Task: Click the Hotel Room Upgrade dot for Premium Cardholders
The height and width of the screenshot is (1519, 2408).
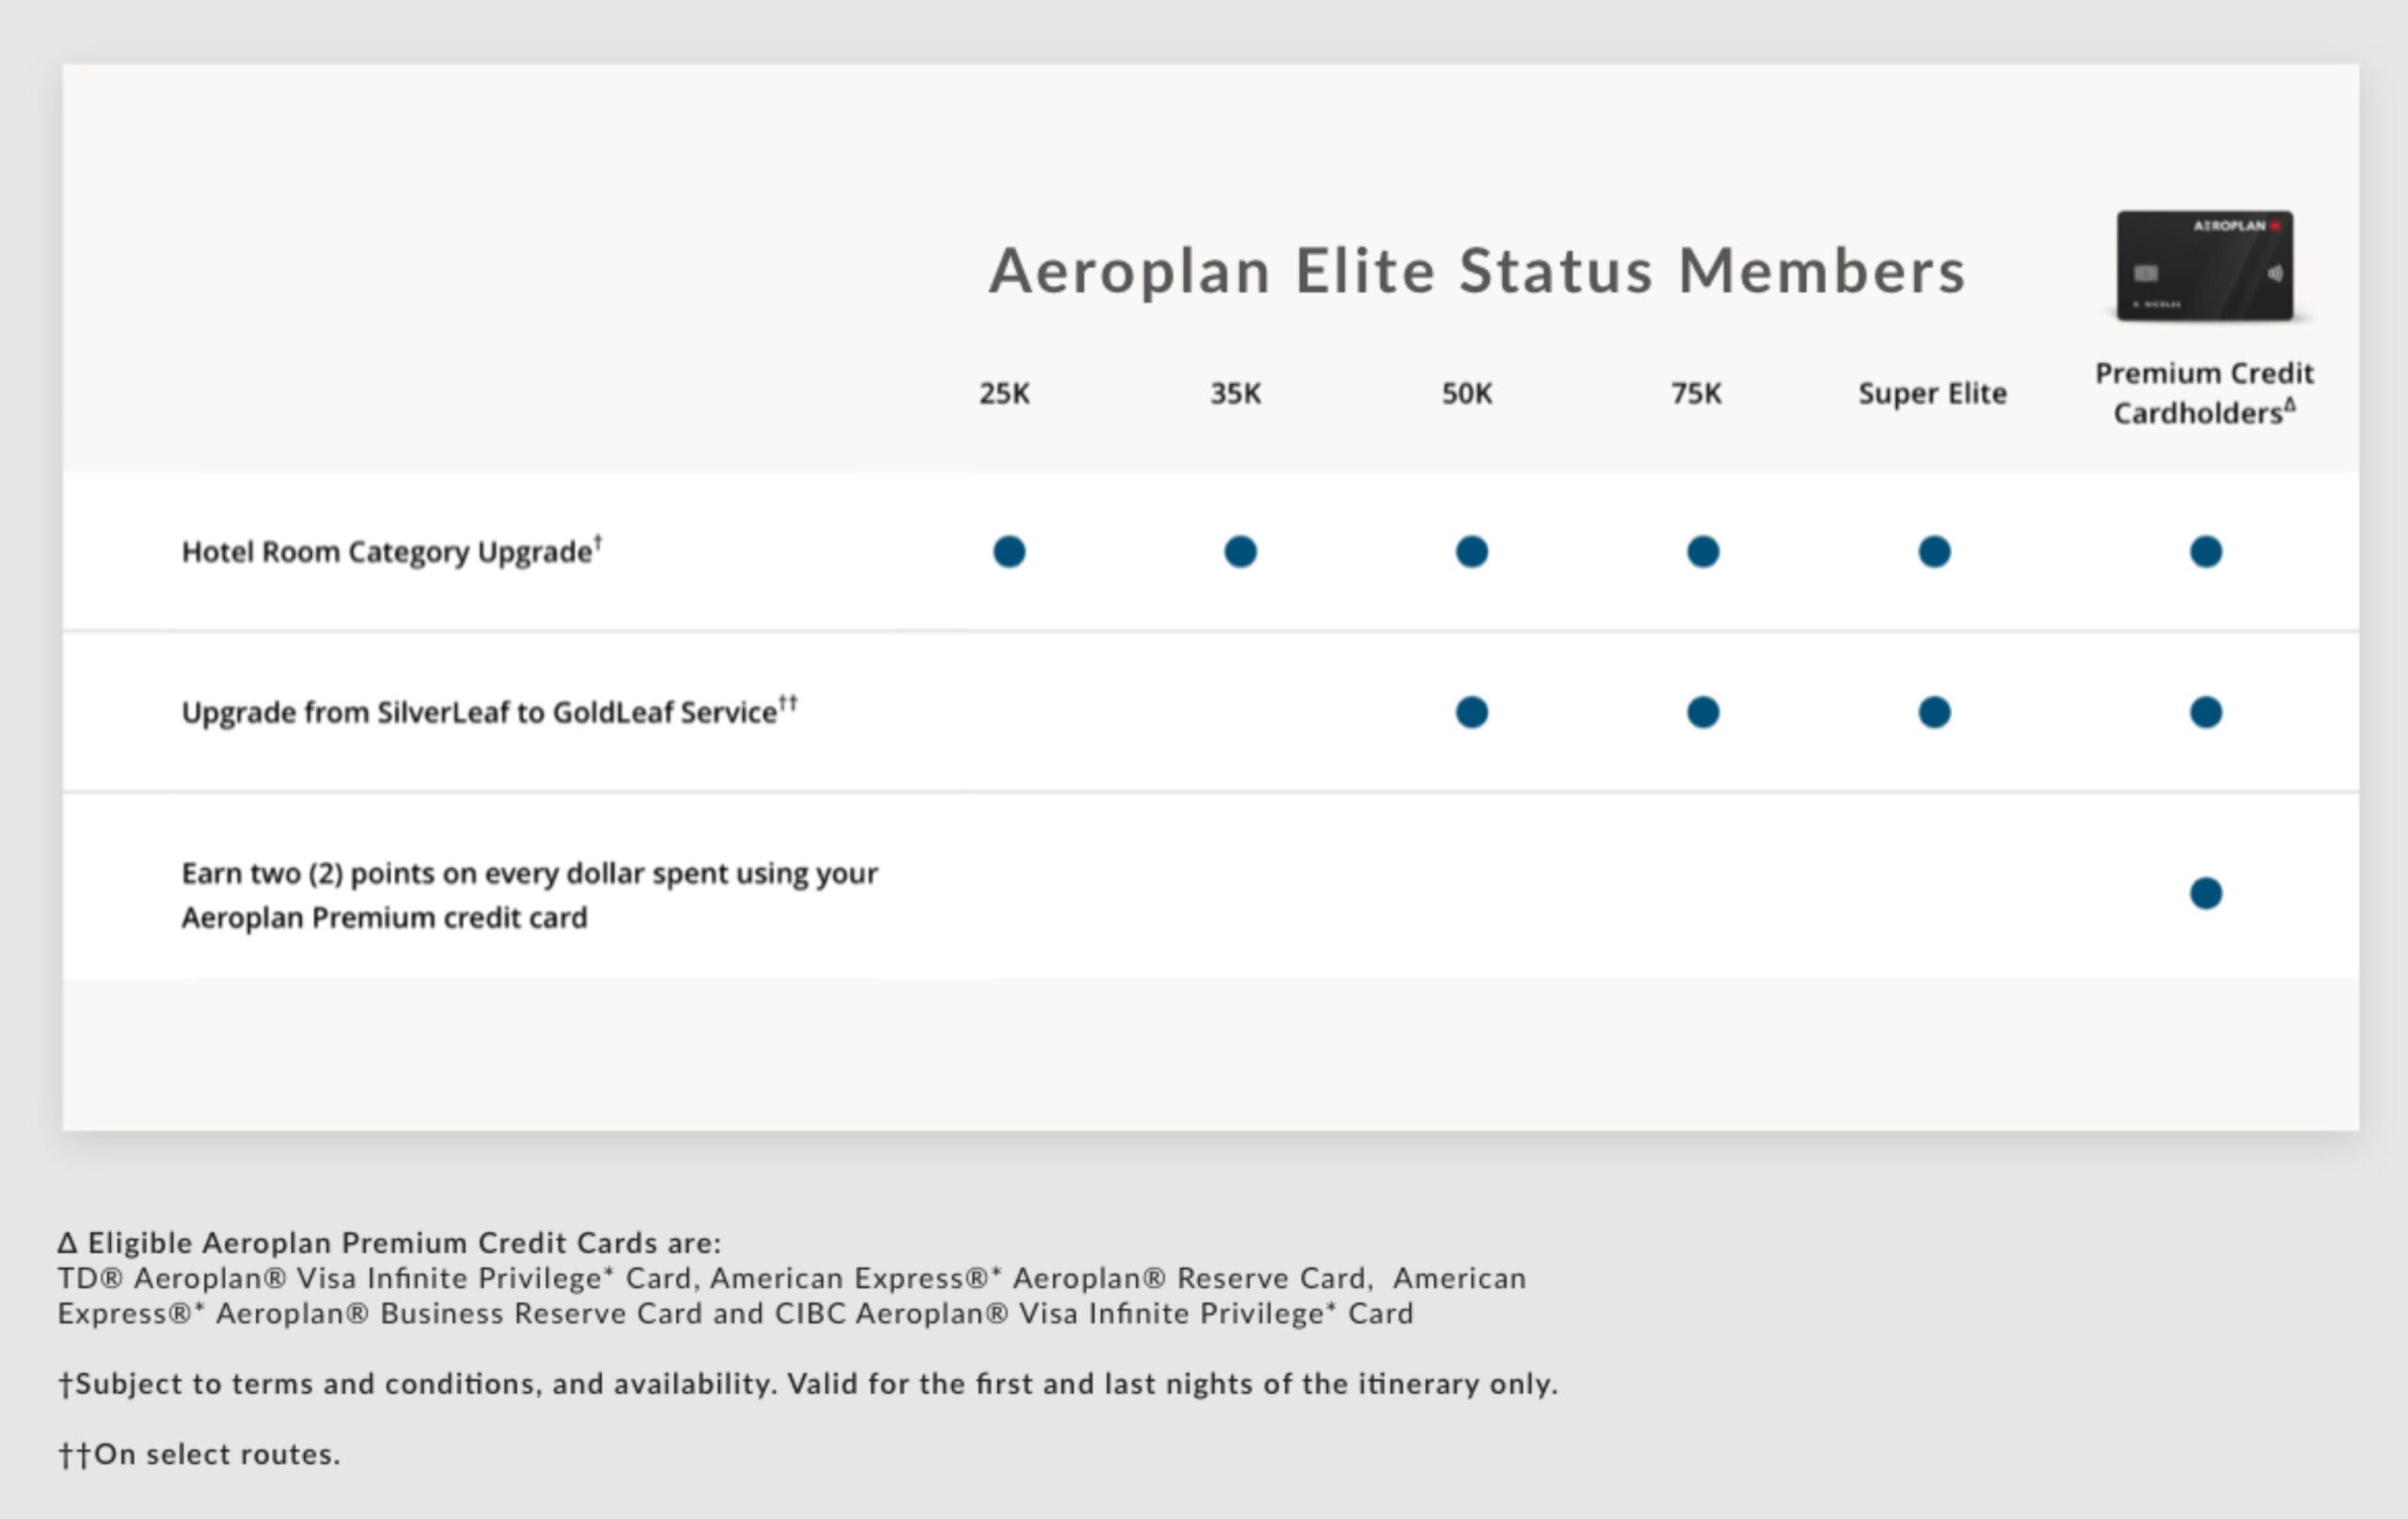Action: 2205,552
